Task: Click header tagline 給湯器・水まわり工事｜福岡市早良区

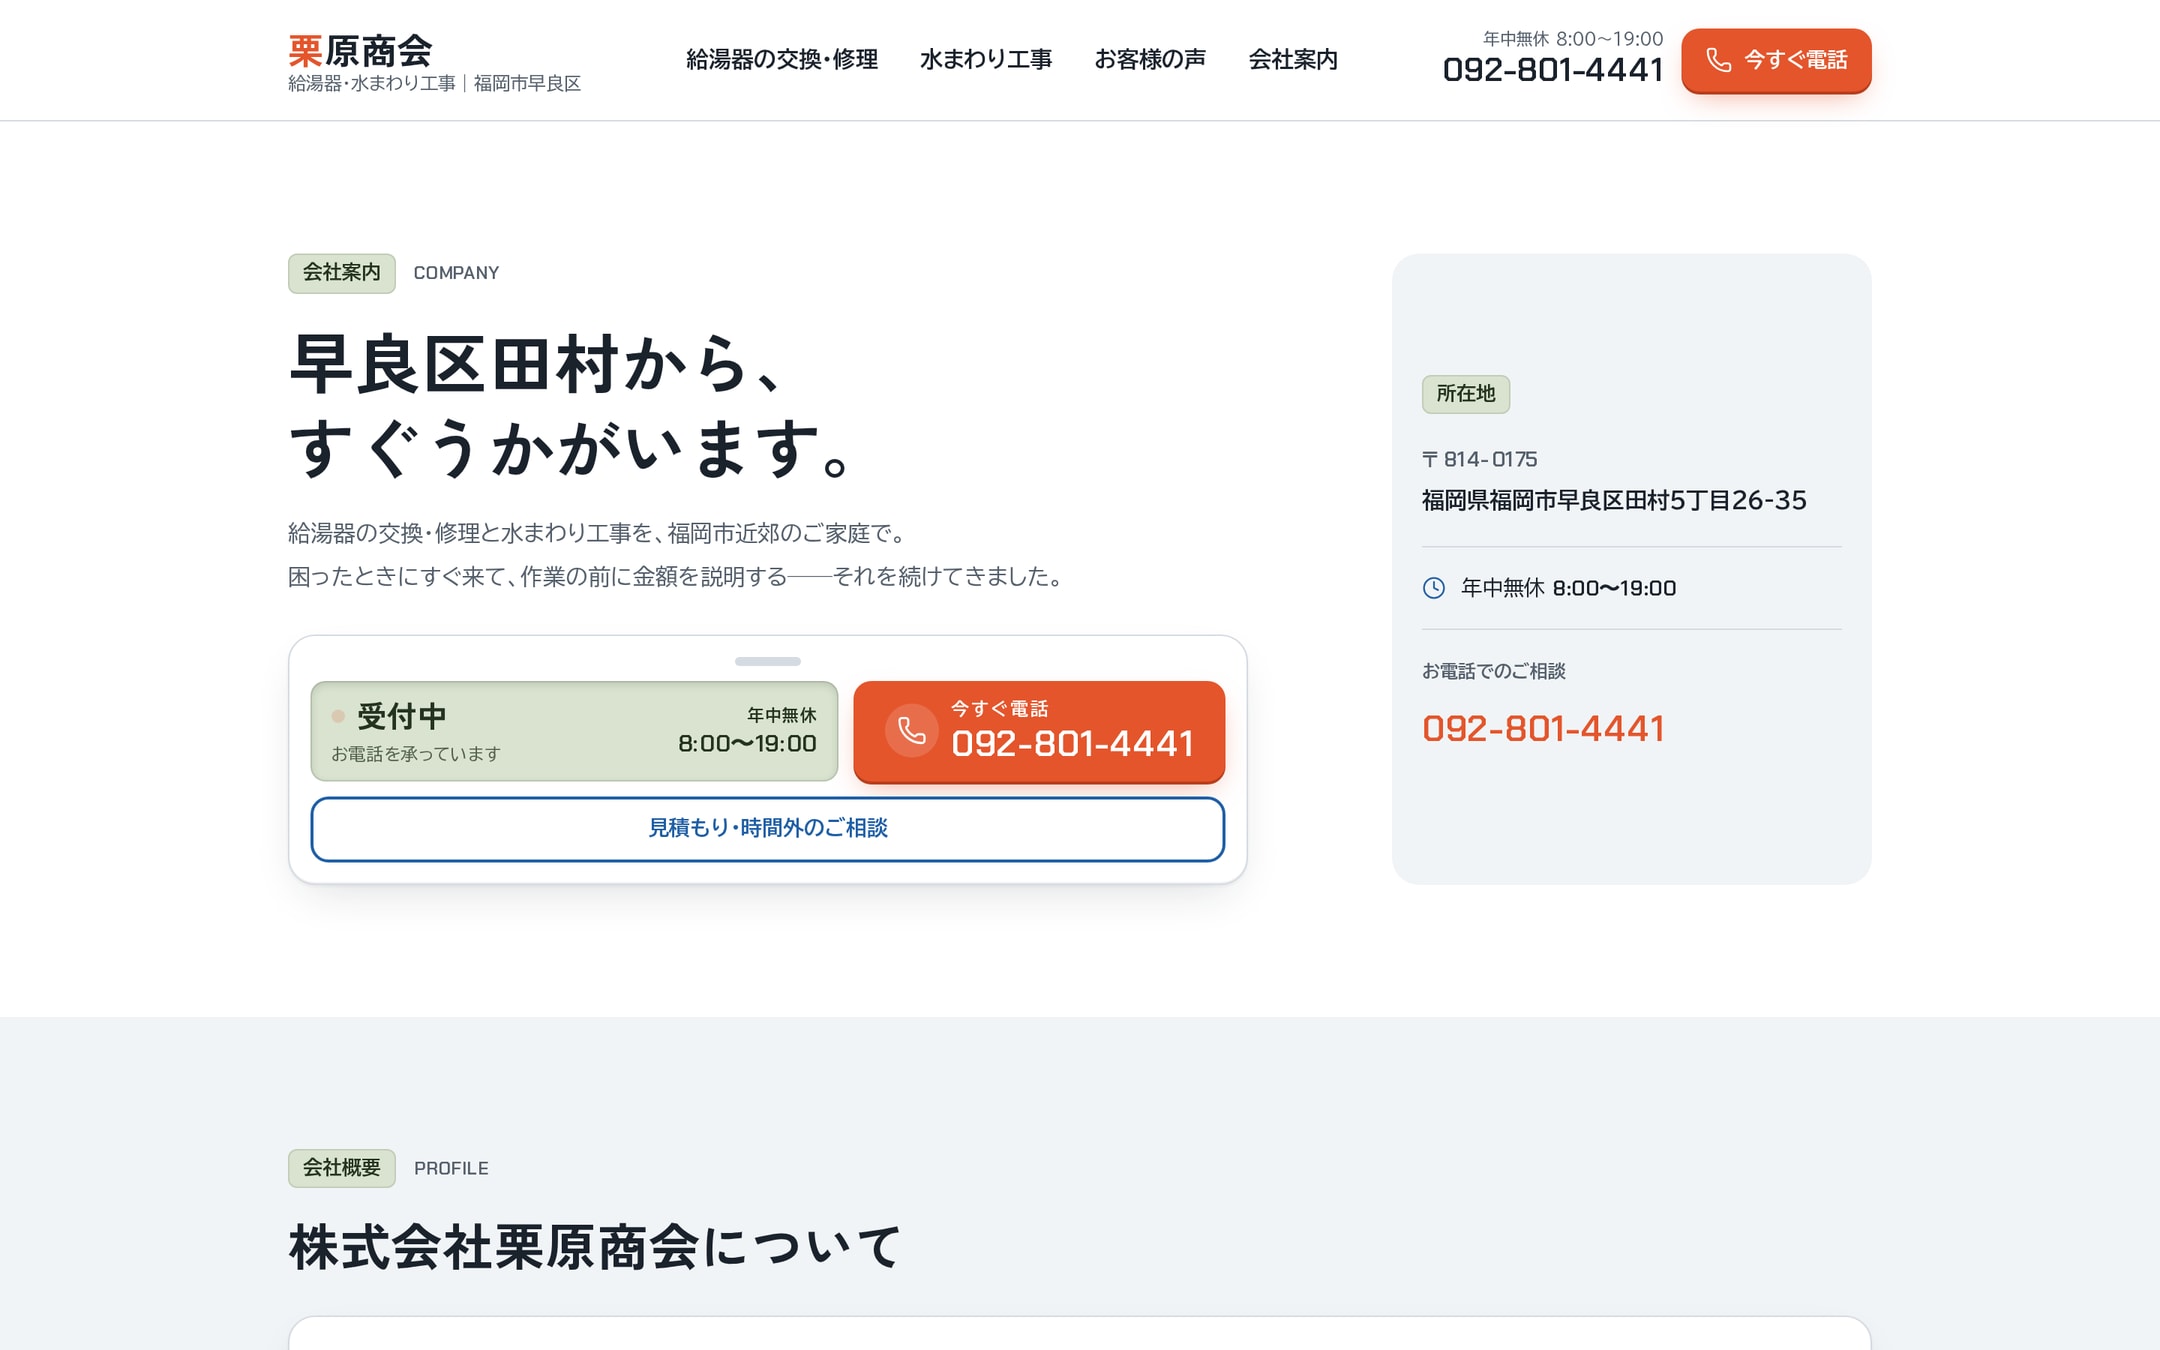Action: coord(434,83)
